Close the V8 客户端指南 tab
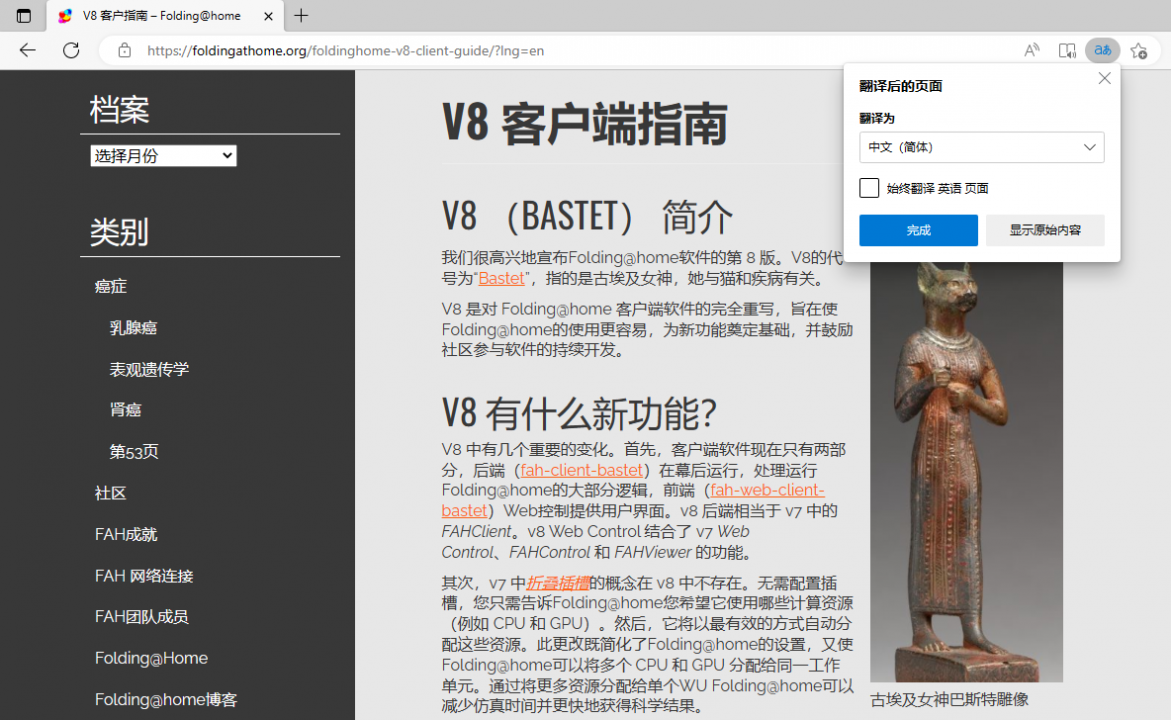The height and width of the screenshot is (720, 1171). [x=268, y=16]
